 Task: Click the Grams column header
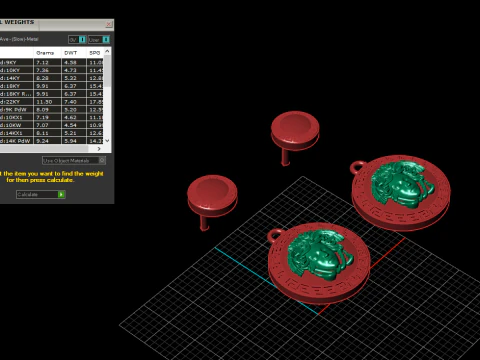click(x=45, y=53)
